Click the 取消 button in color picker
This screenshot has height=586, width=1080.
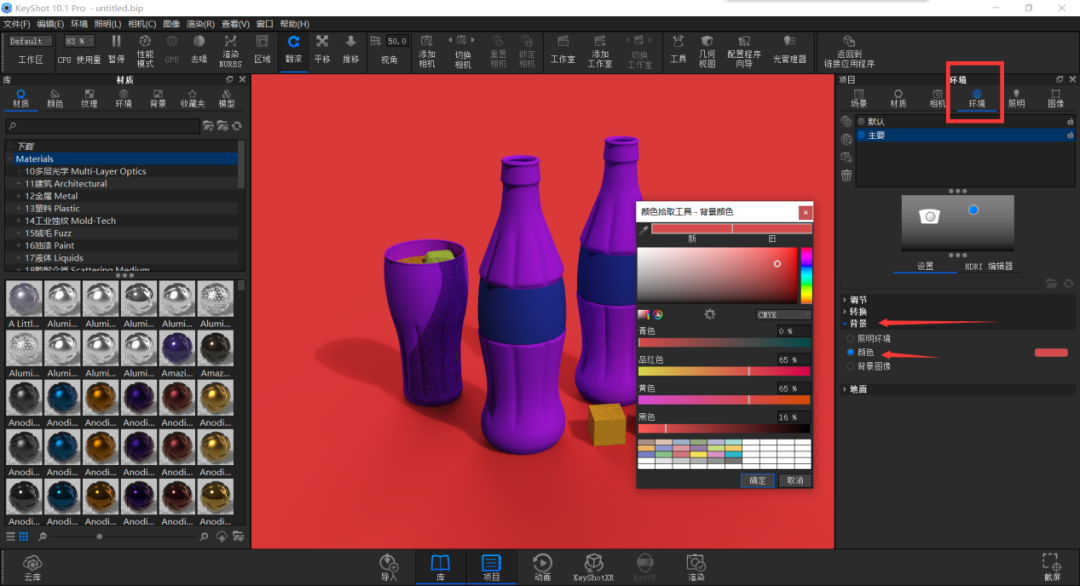tap(795, 481)
